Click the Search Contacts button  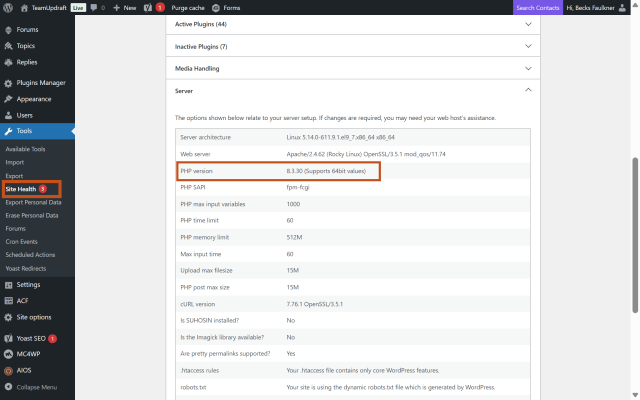click(538, 8)
